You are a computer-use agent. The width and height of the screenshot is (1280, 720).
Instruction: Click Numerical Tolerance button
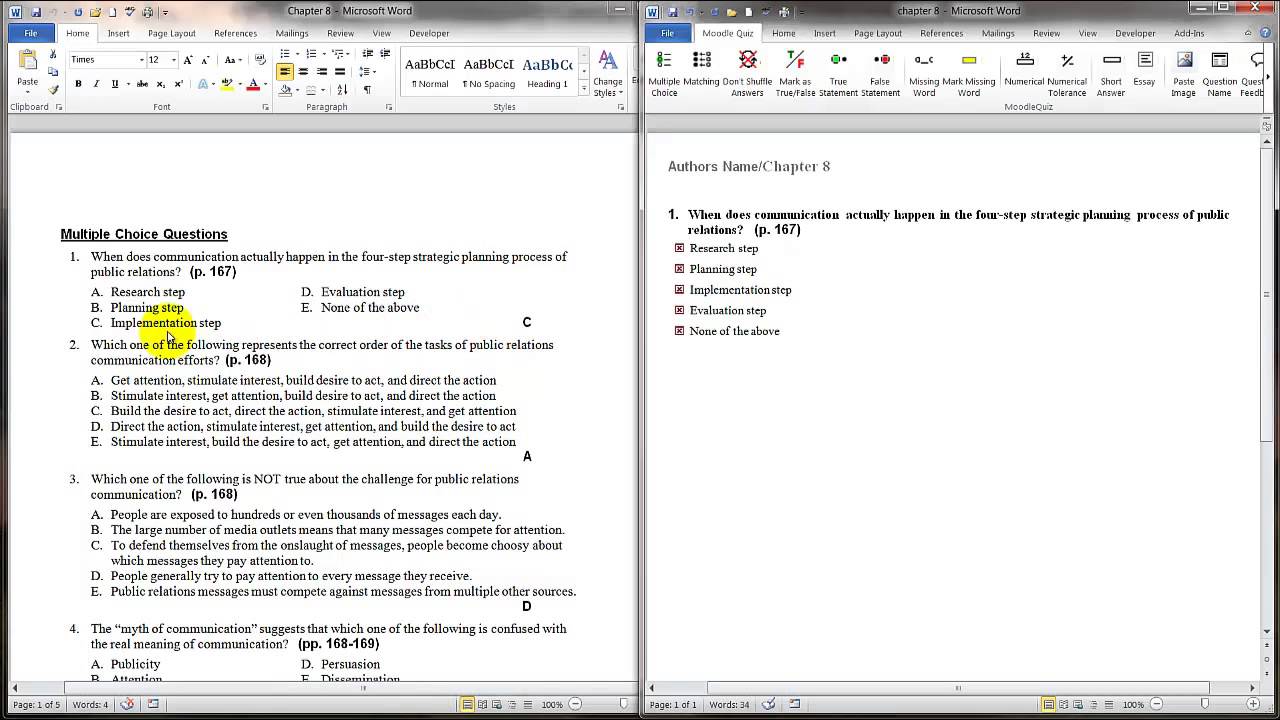point(1067,74)
